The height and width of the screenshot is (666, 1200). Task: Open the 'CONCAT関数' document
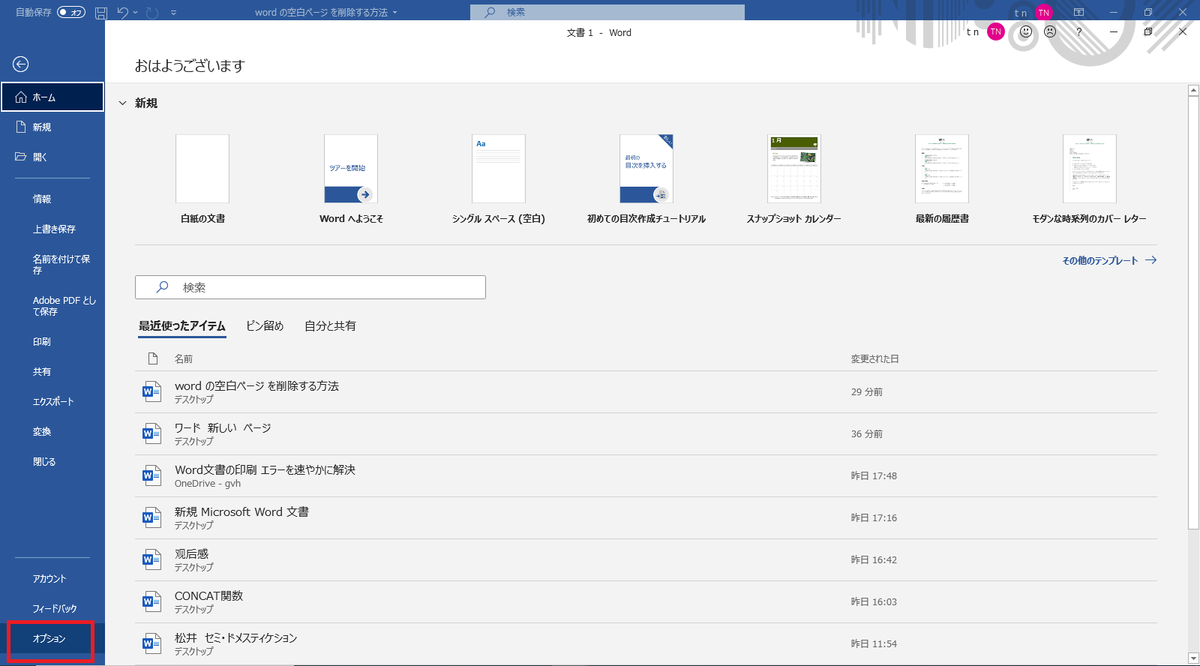coord(646,602)
